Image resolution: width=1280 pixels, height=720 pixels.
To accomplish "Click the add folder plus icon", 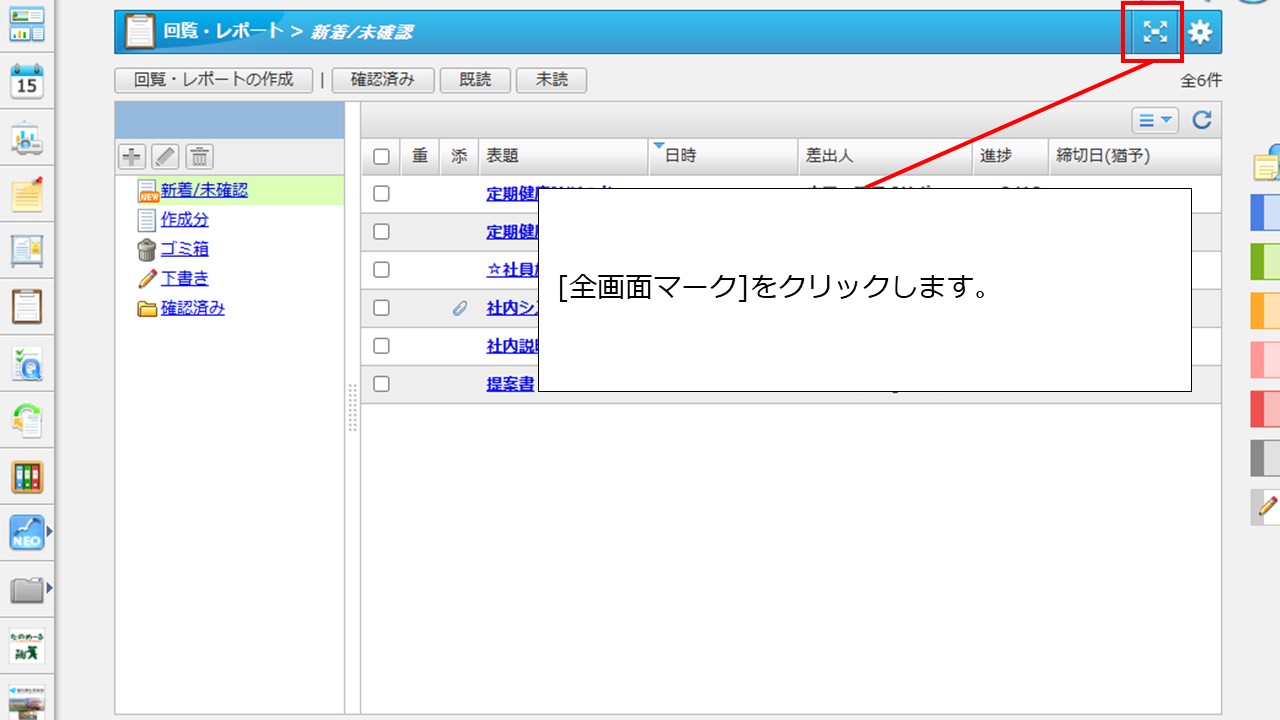I will pos(132,156).
